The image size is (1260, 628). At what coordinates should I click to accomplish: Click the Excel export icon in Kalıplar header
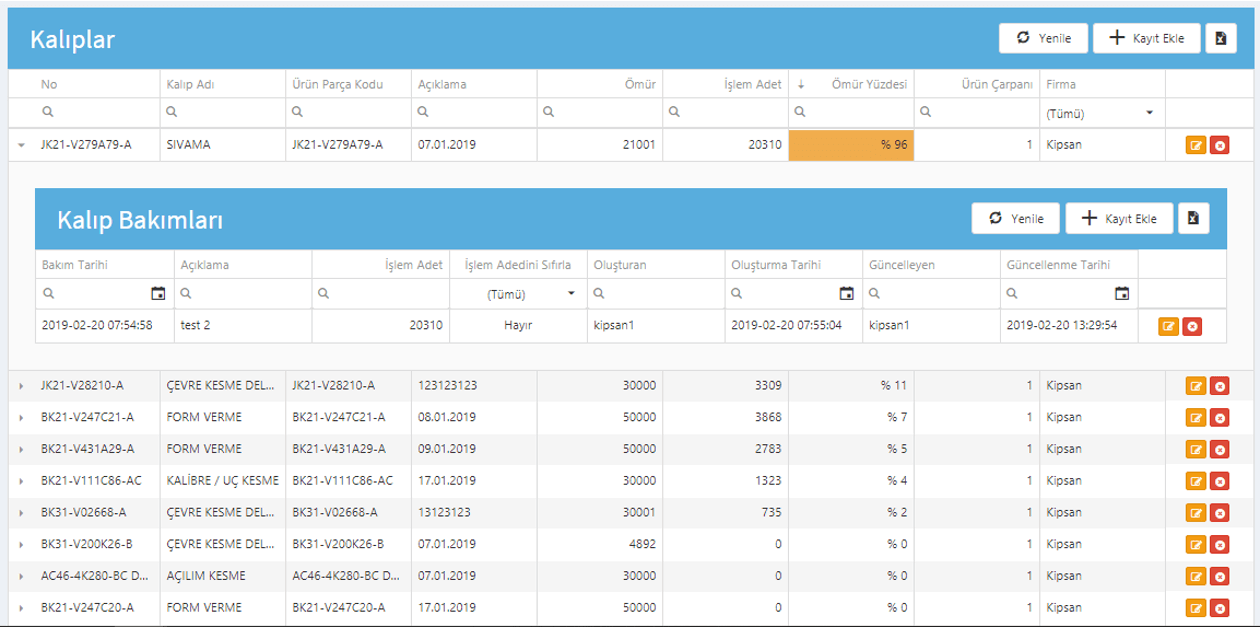tap(1220, 38)
